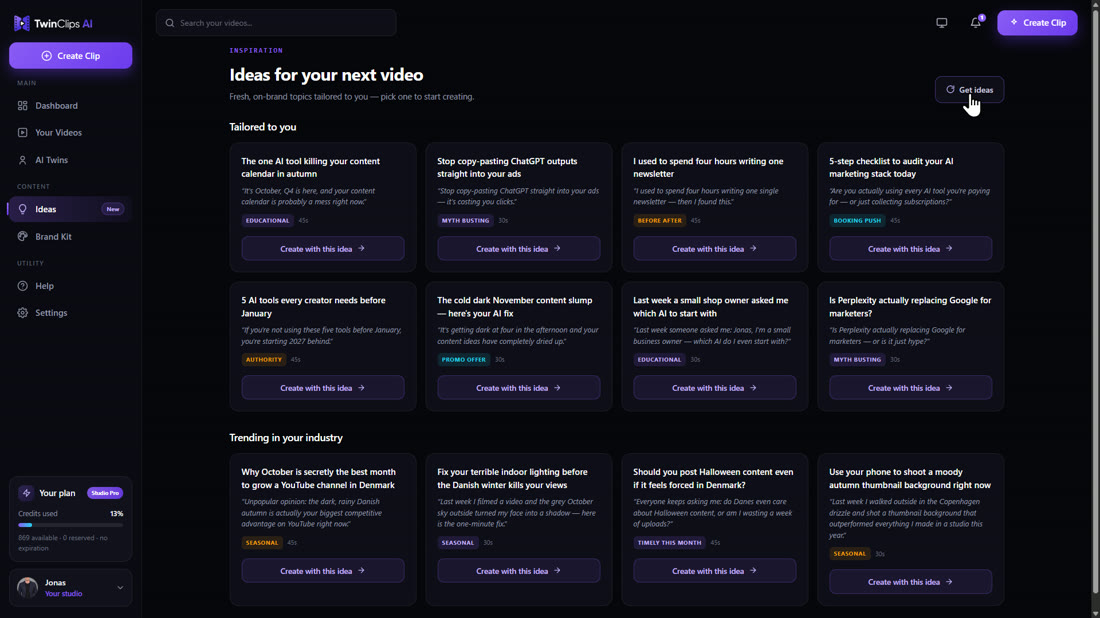Click the Your Videos play icon
Viewport: 1100px width, 618px height.
[22, 133]
